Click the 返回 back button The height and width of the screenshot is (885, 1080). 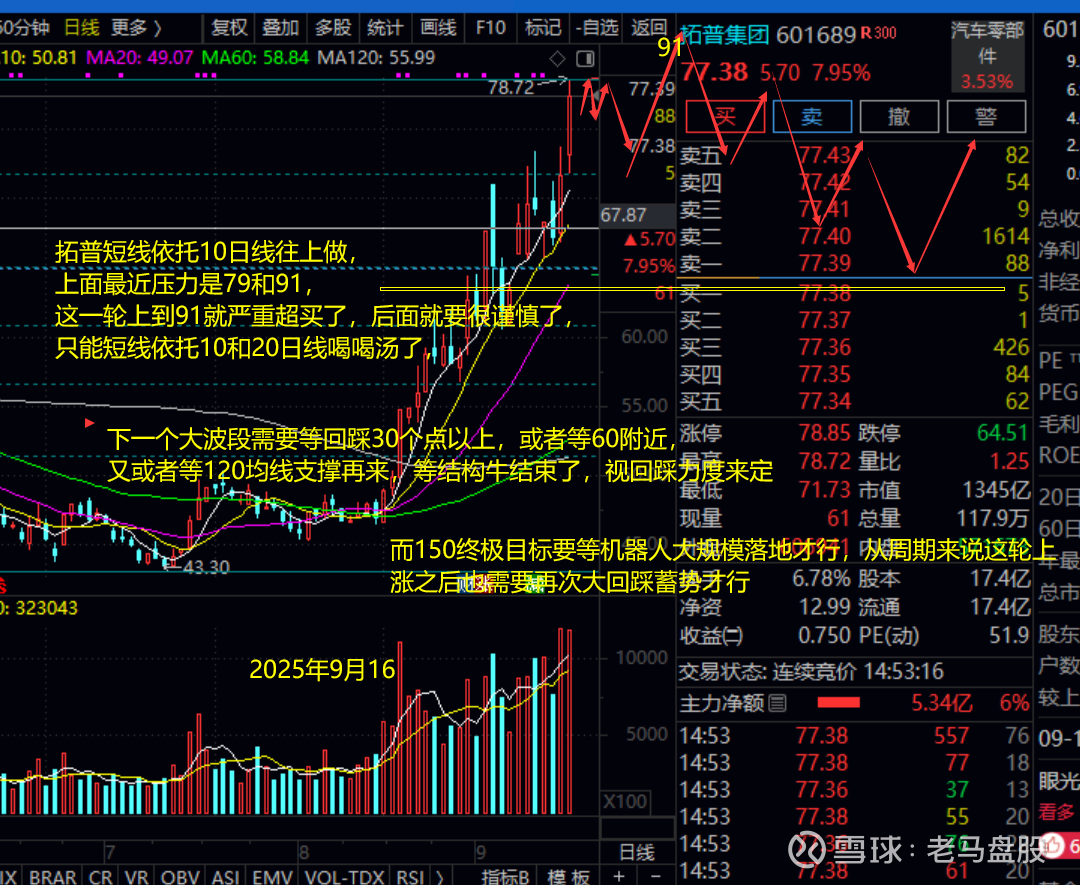tap(649, 28)
